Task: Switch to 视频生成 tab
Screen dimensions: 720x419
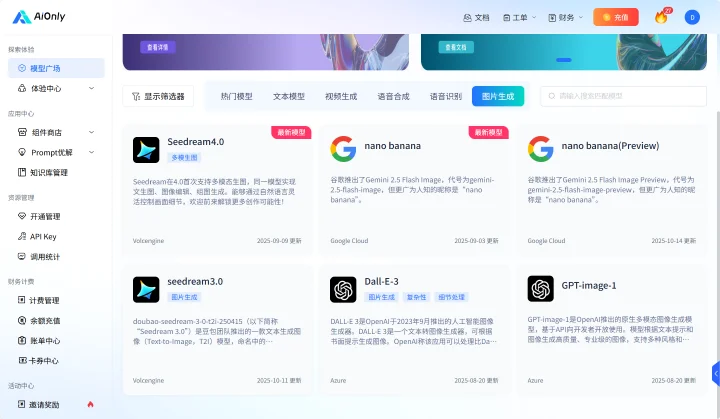Action: 341,96
